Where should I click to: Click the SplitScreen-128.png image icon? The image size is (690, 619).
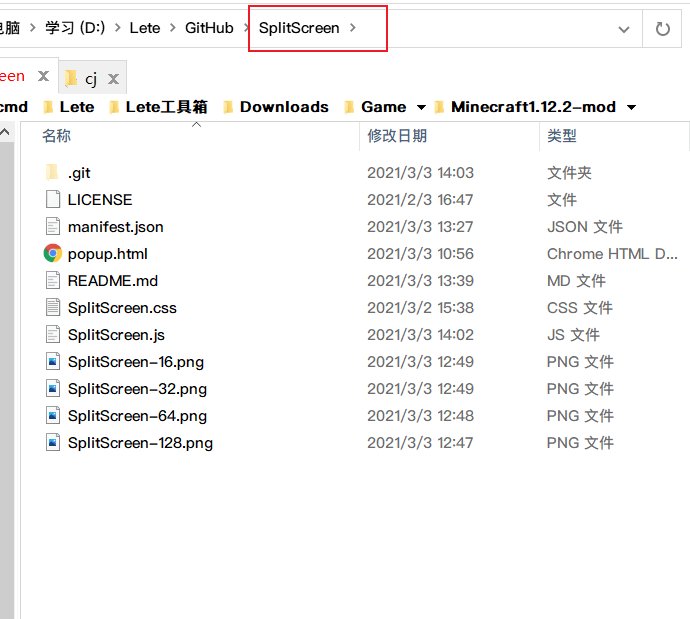[53, 443]
